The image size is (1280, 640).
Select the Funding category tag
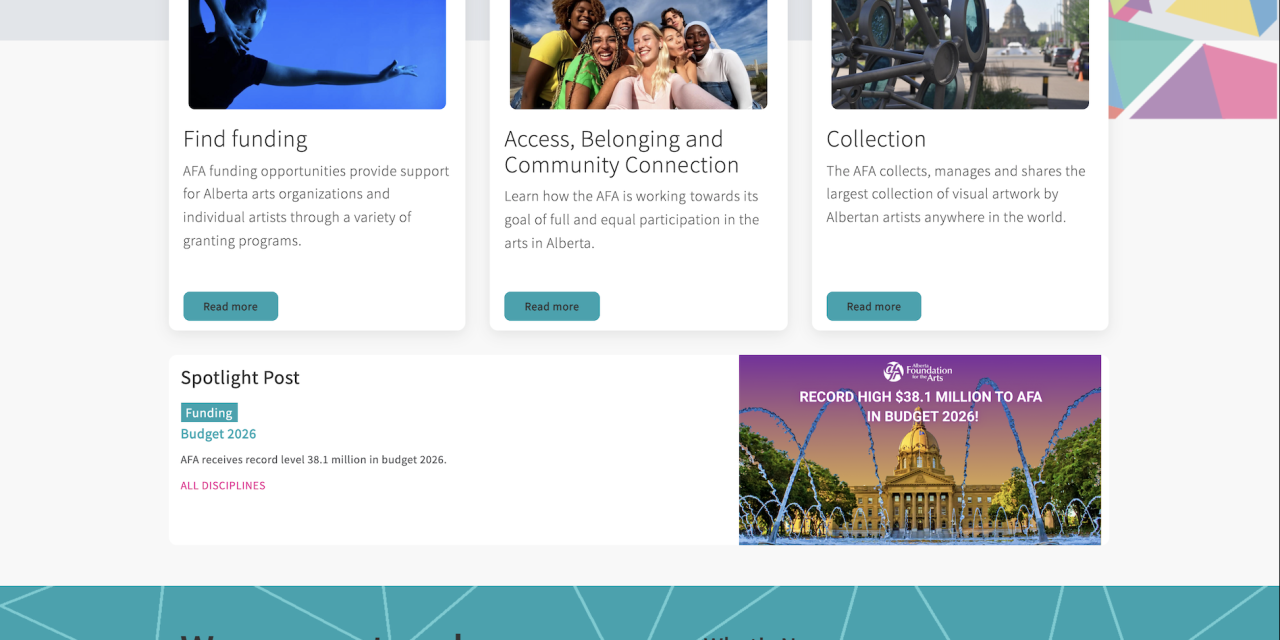pos(209,412)
